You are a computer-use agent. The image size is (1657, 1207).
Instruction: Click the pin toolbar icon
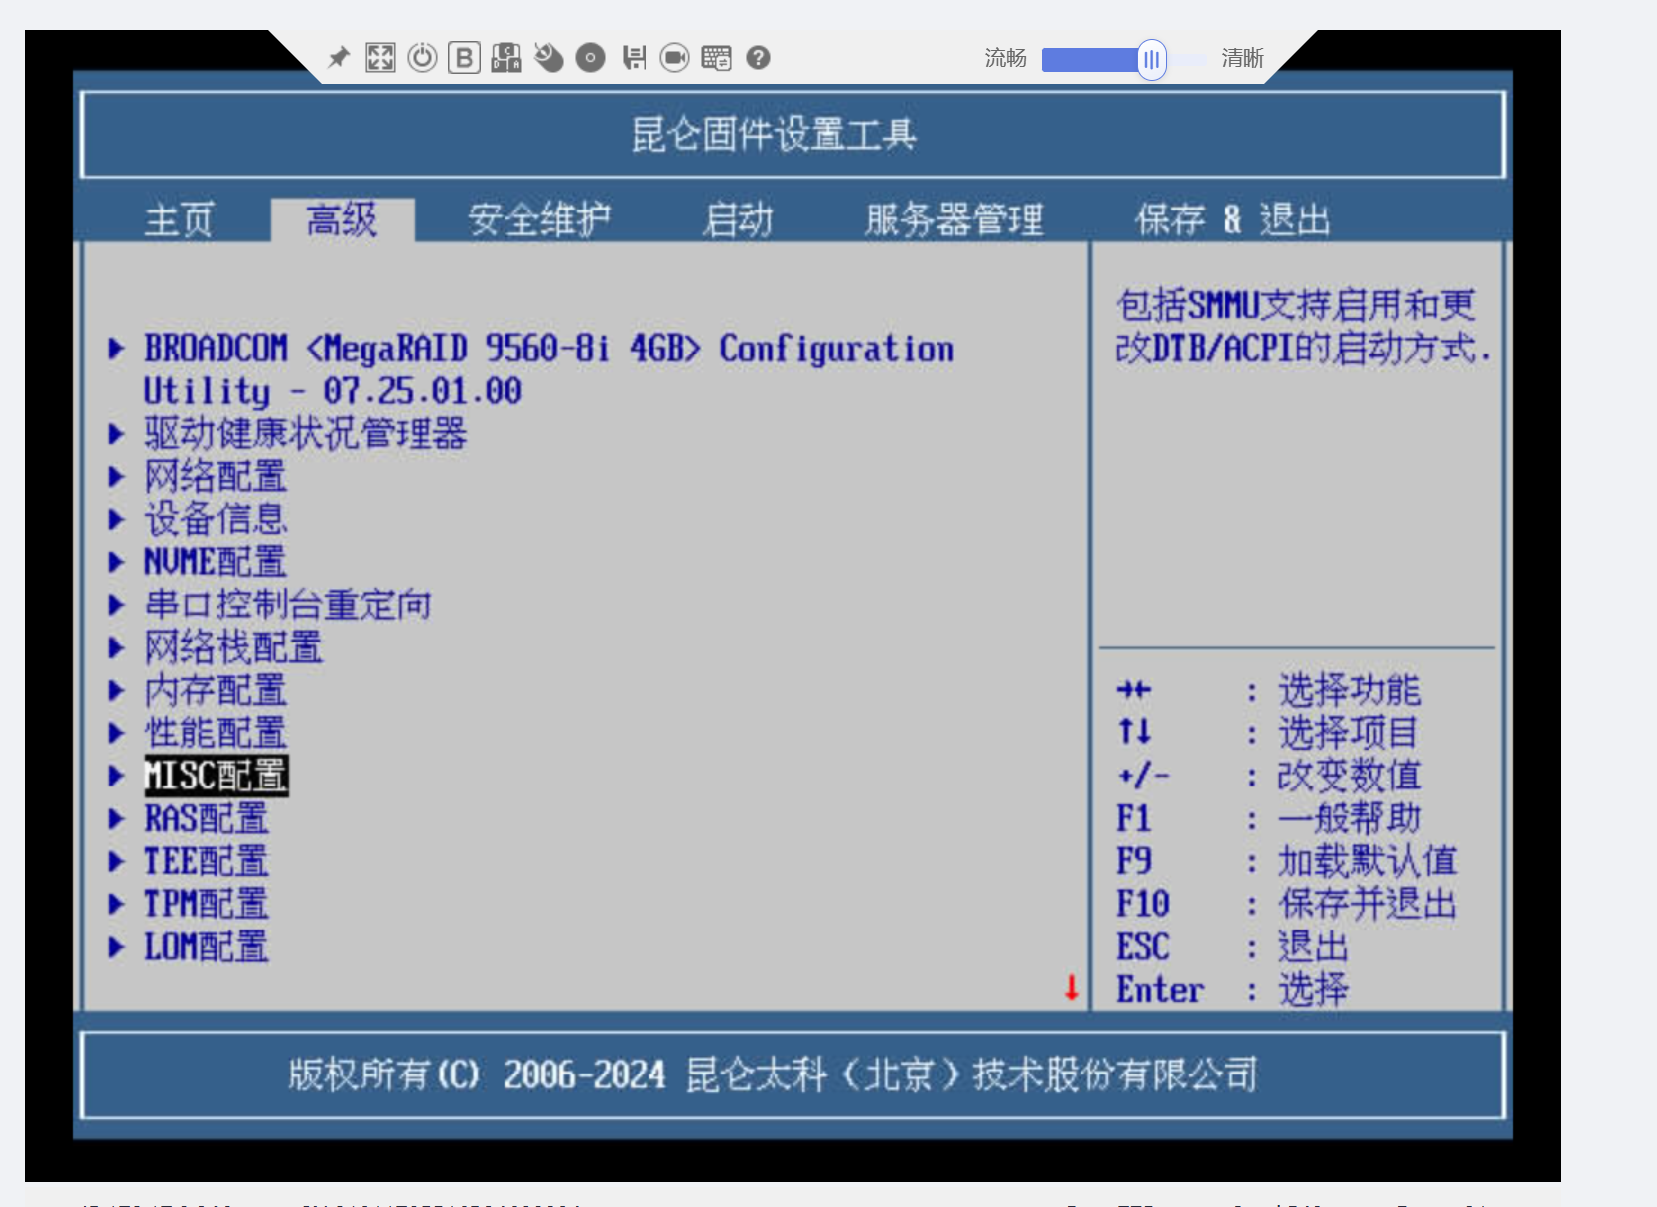click(x=339, y=58)
